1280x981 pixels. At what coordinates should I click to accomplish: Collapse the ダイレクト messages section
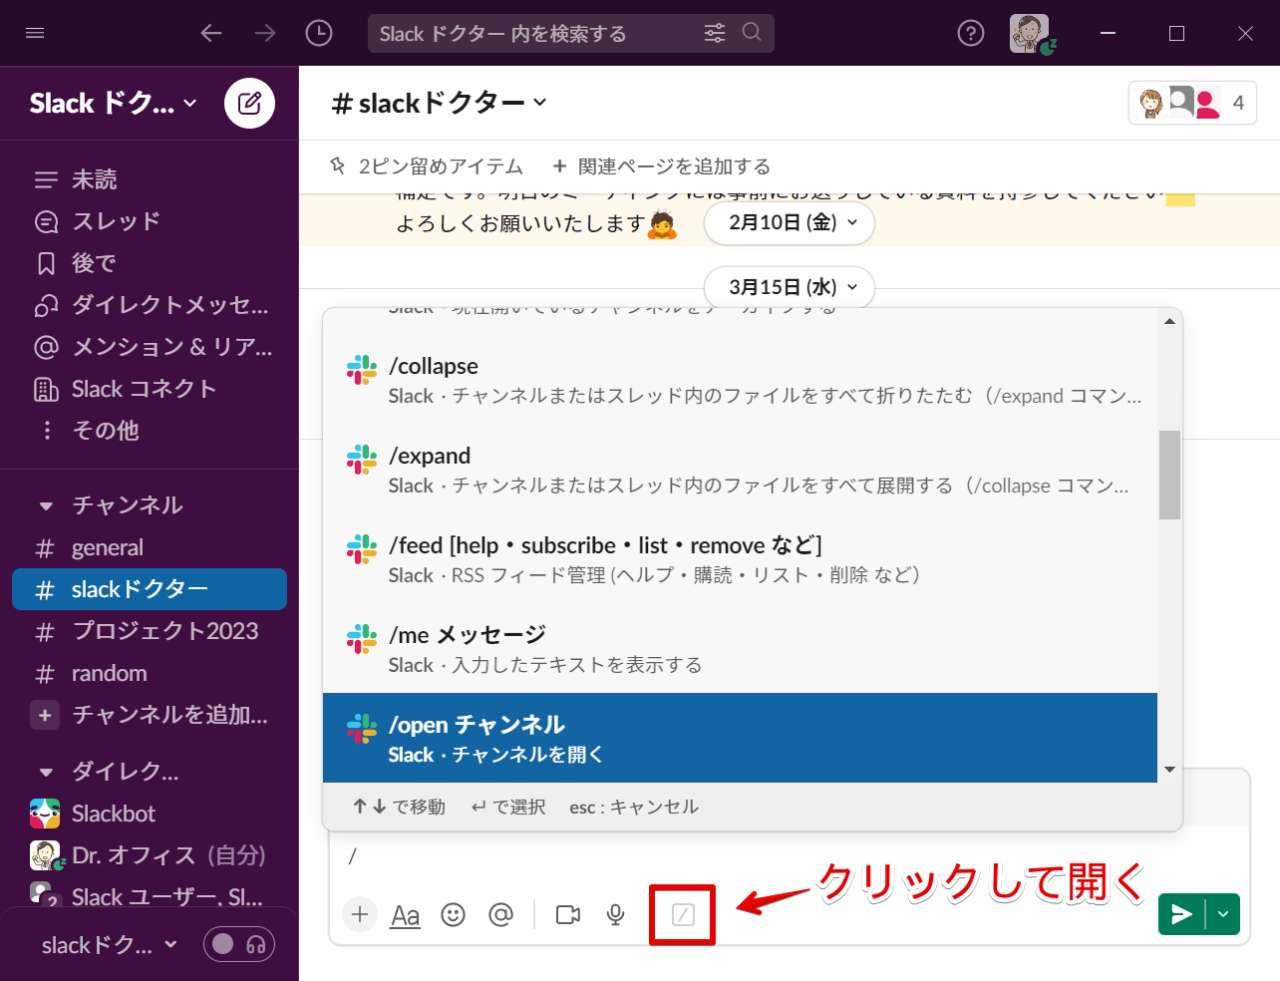coord(45,772)
